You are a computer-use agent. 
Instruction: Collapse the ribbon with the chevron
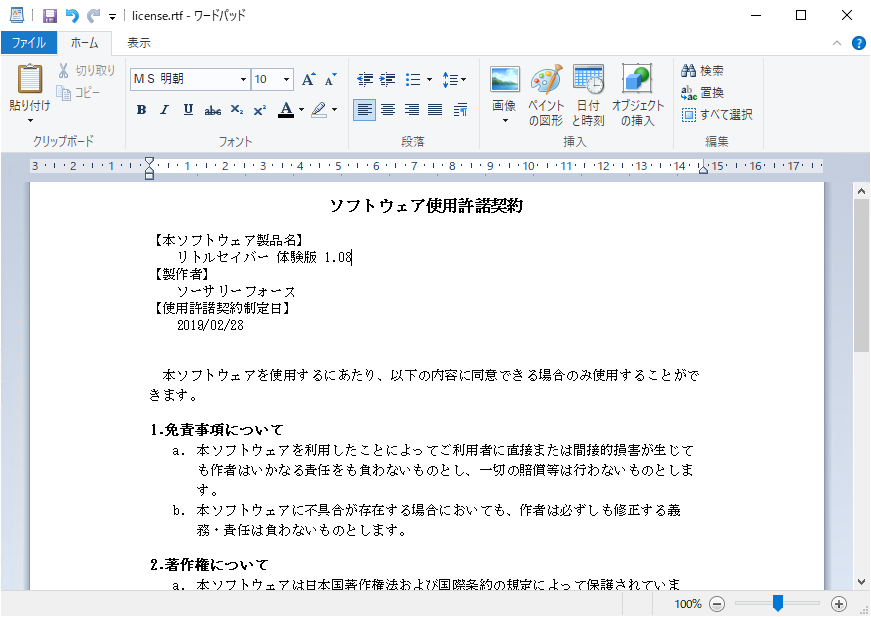[837, 43]
